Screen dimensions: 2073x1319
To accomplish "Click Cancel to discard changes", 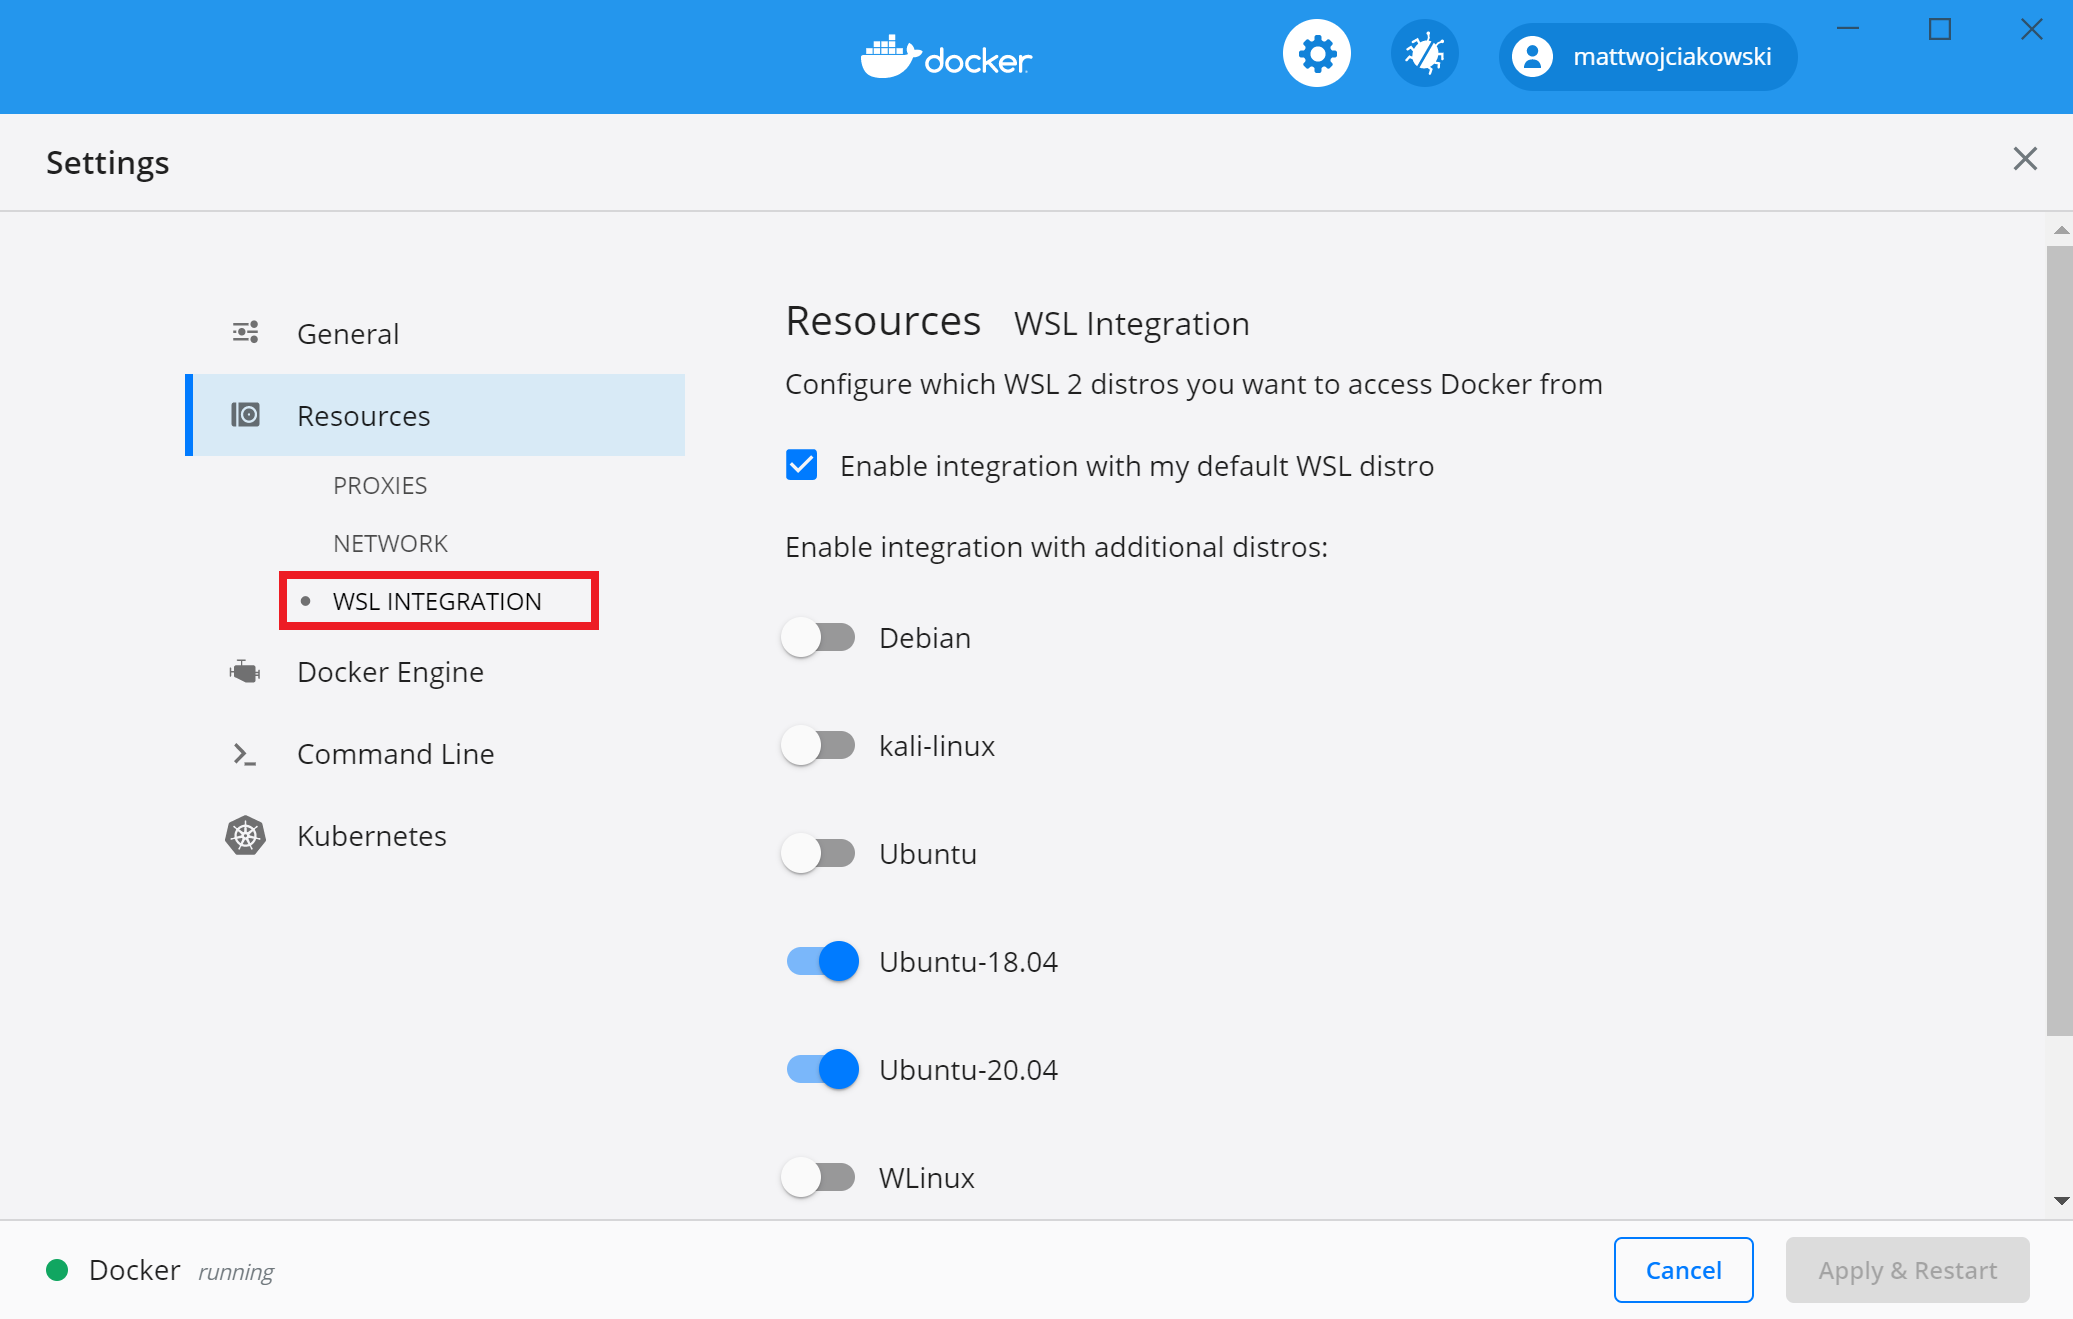I will tap(1683, 1269).
